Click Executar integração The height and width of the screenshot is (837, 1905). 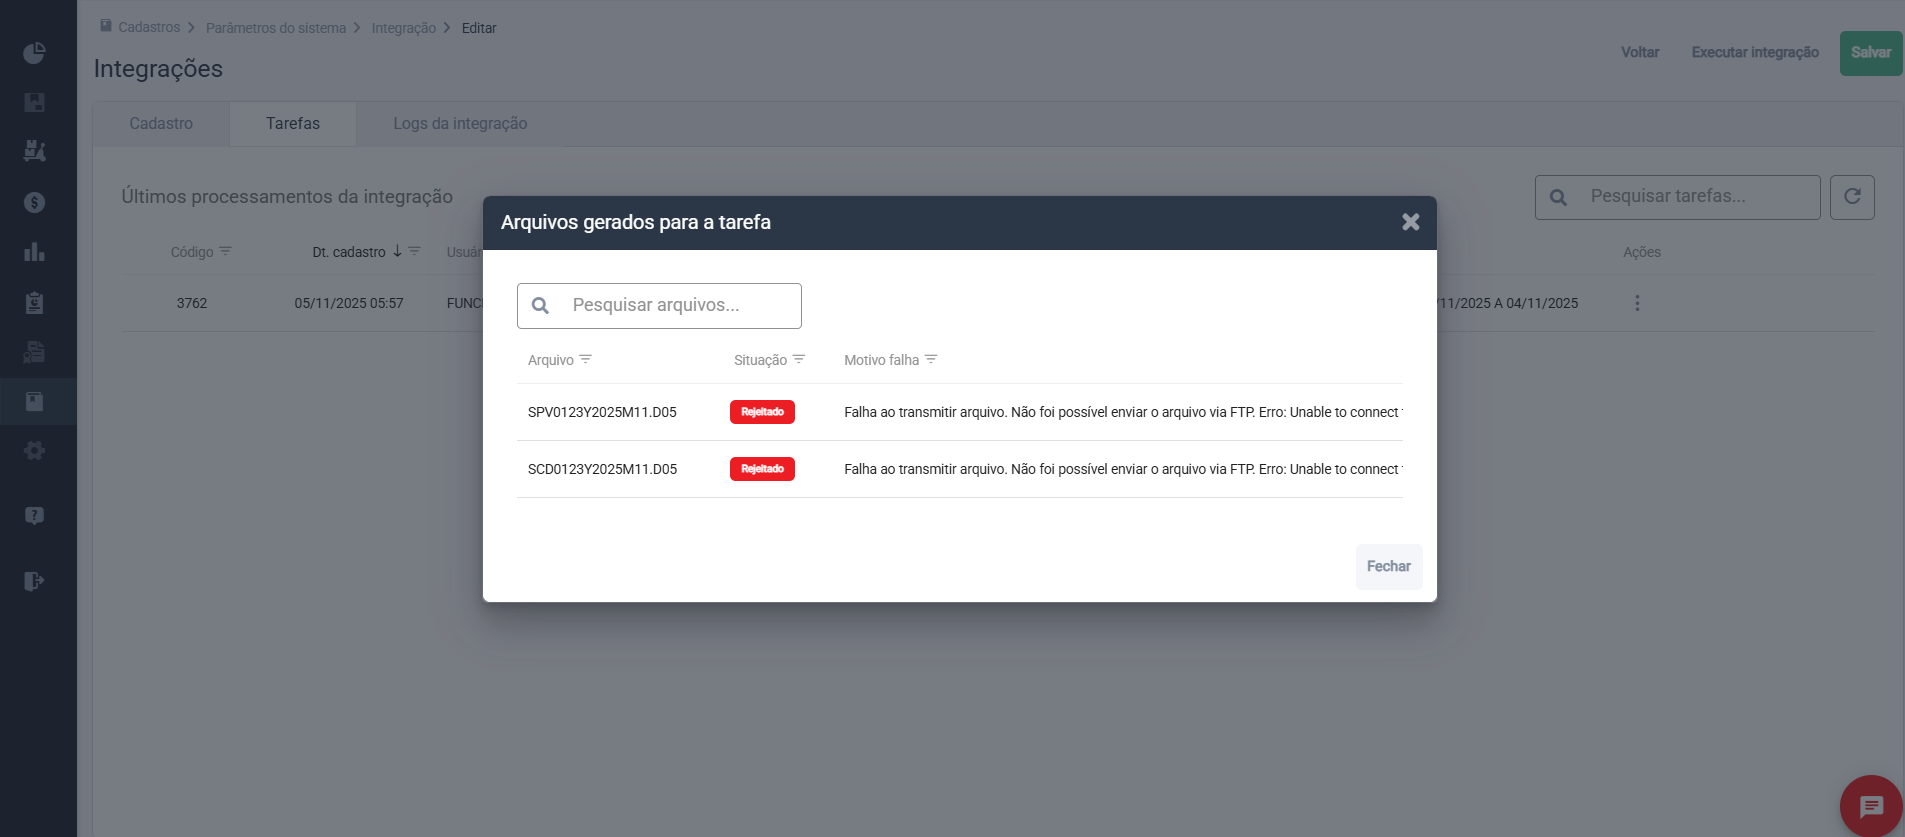click(1755, 52)
